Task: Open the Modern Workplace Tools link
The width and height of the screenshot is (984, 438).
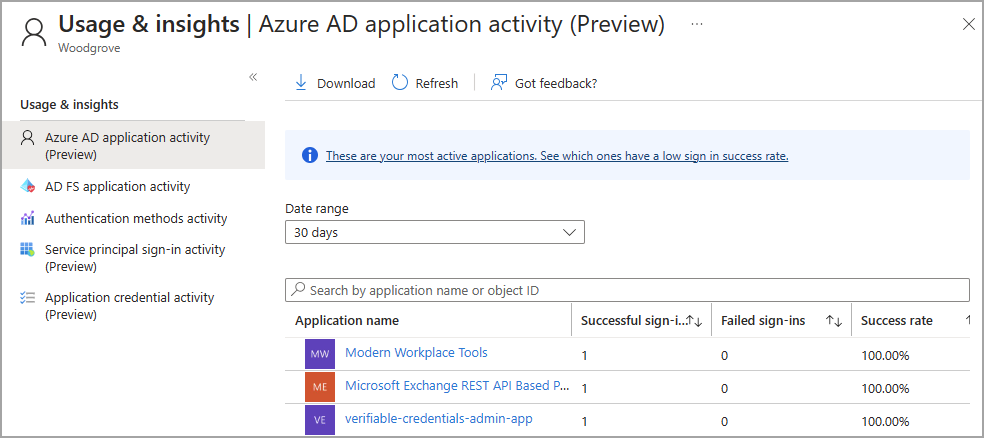Action: coord(416,352)
